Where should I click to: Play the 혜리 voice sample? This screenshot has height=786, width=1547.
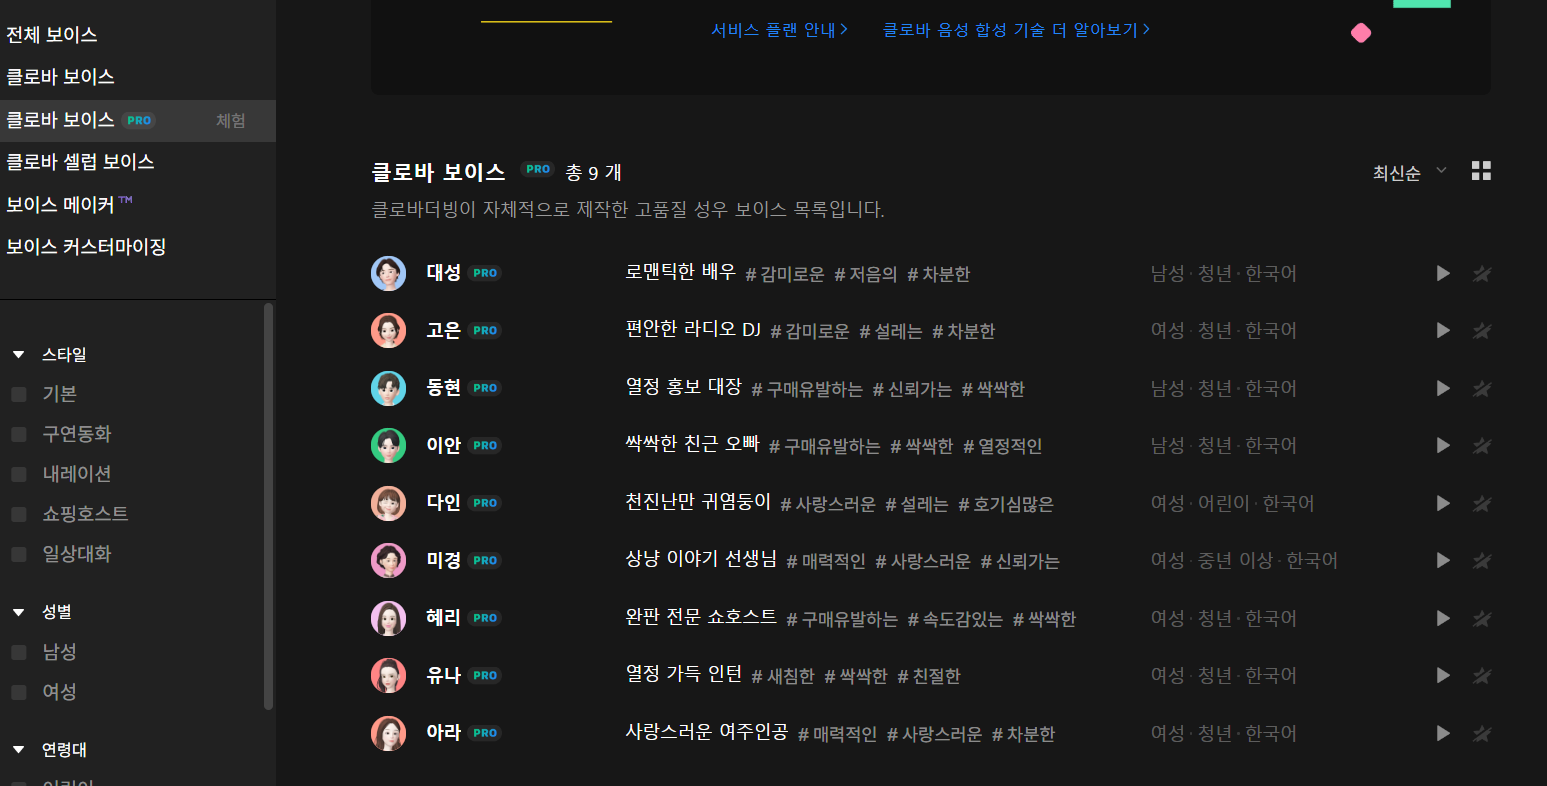click(x=1443, y=618)
